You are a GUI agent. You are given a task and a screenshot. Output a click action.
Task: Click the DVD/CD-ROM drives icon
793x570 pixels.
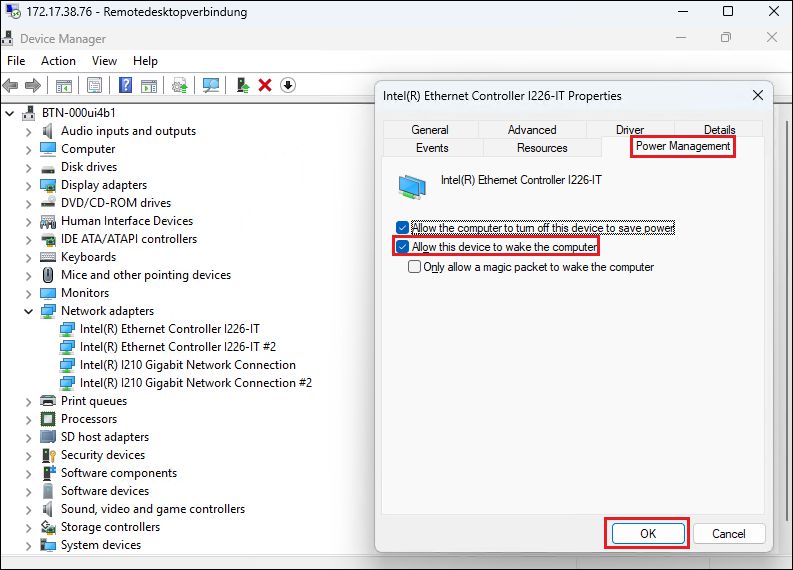click(x=48, y=202)
